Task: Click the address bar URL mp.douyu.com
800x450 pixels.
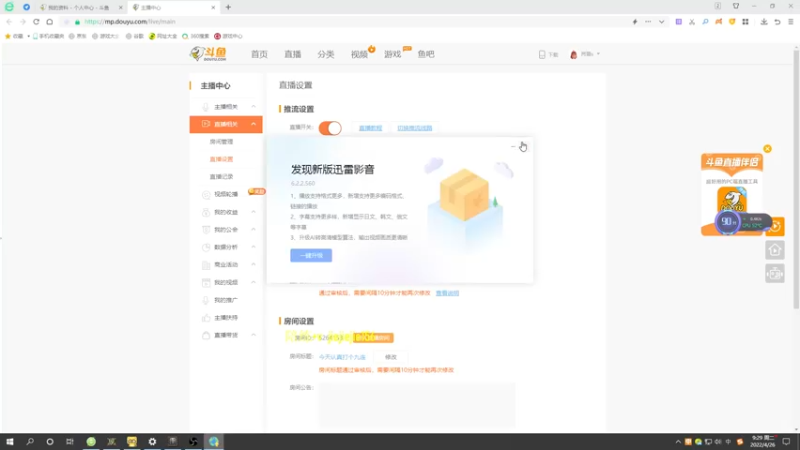Action: (130, 22)
